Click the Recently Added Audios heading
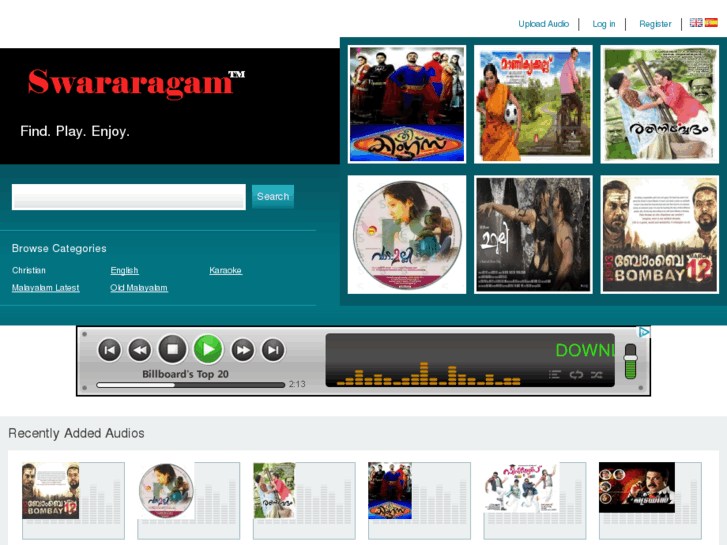This screenshot has width=727, height=545. coord(76,433)
